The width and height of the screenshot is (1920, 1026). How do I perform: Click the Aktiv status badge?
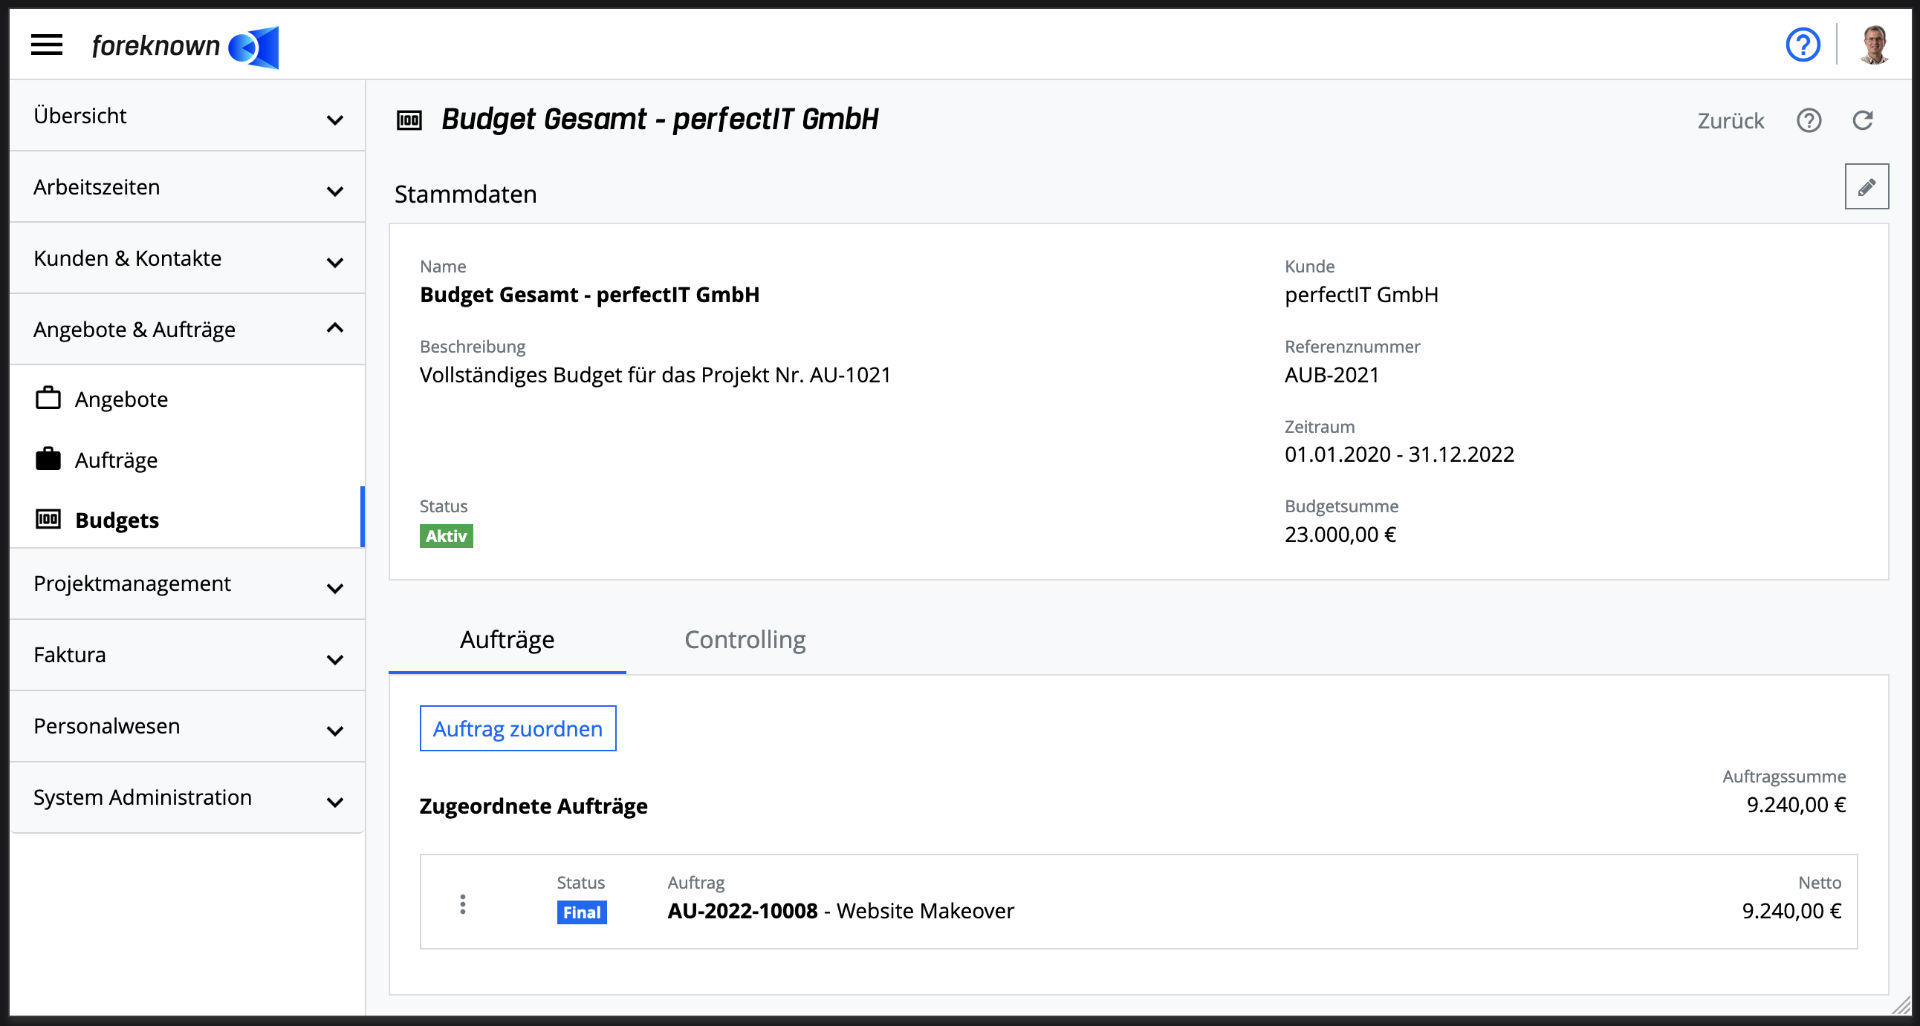(446, 536)
